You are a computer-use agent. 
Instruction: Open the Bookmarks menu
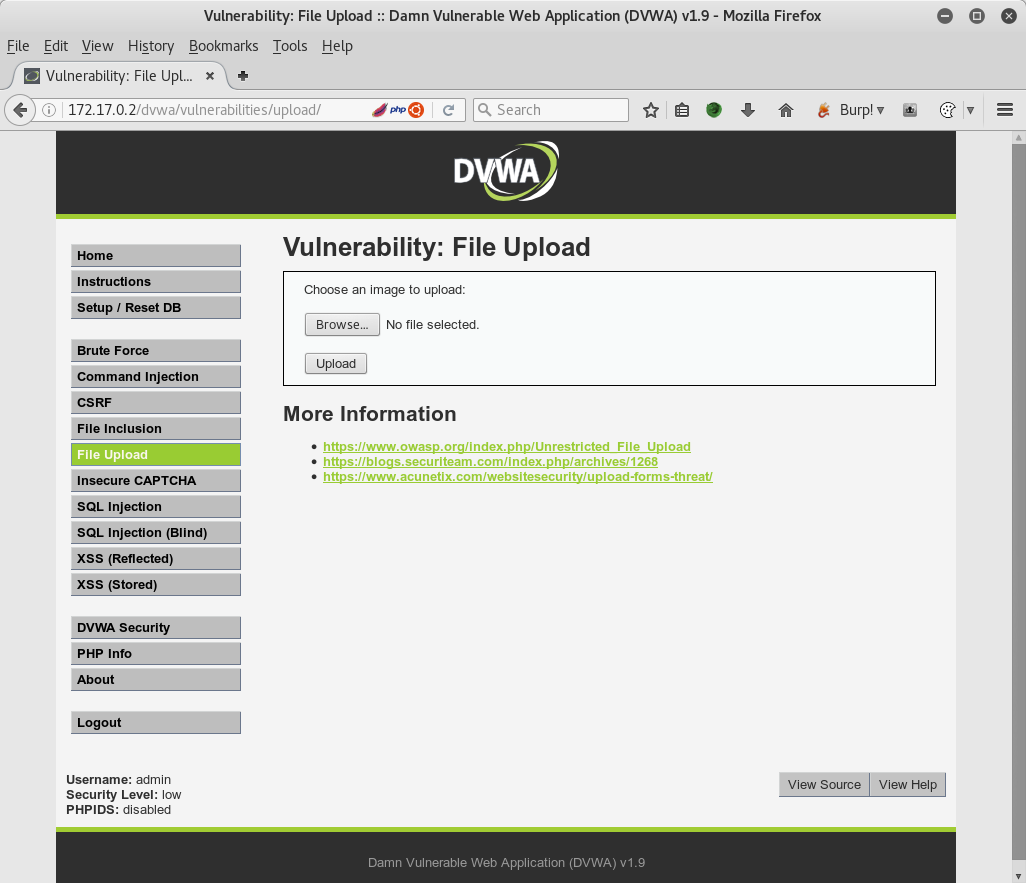click(223, 46)
